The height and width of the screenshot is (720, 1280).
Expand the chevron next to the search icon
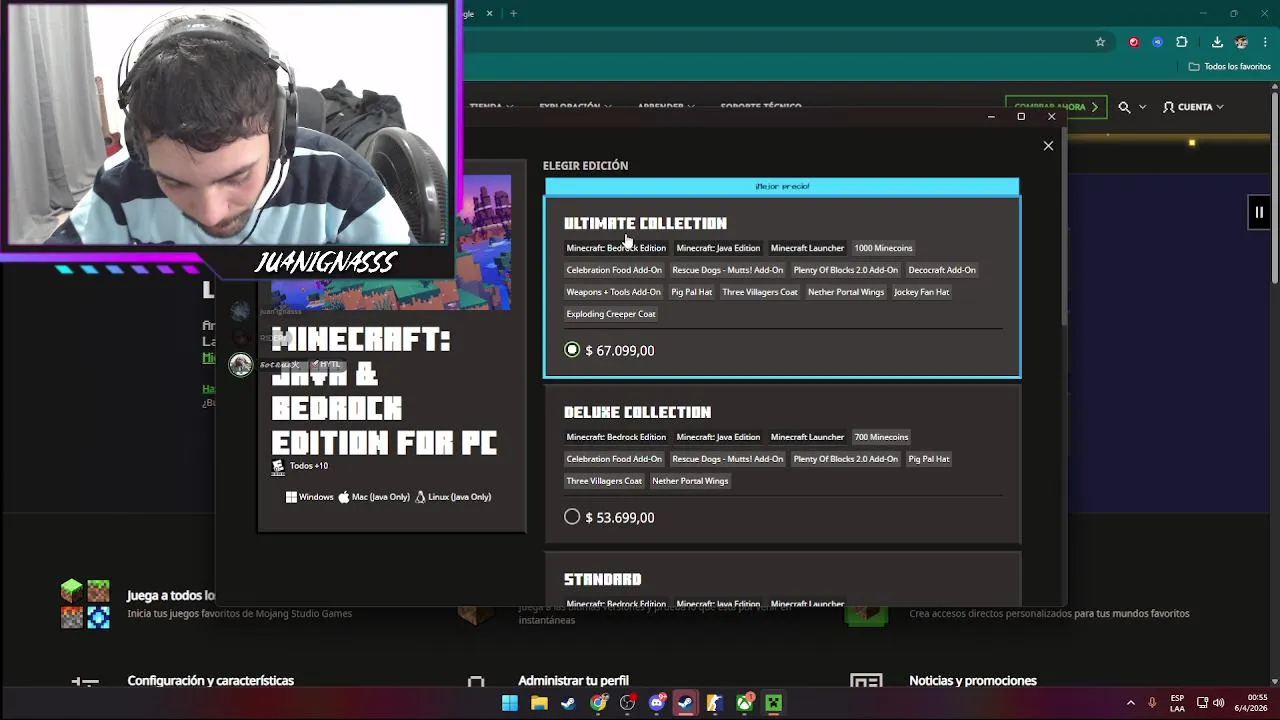1142,107
